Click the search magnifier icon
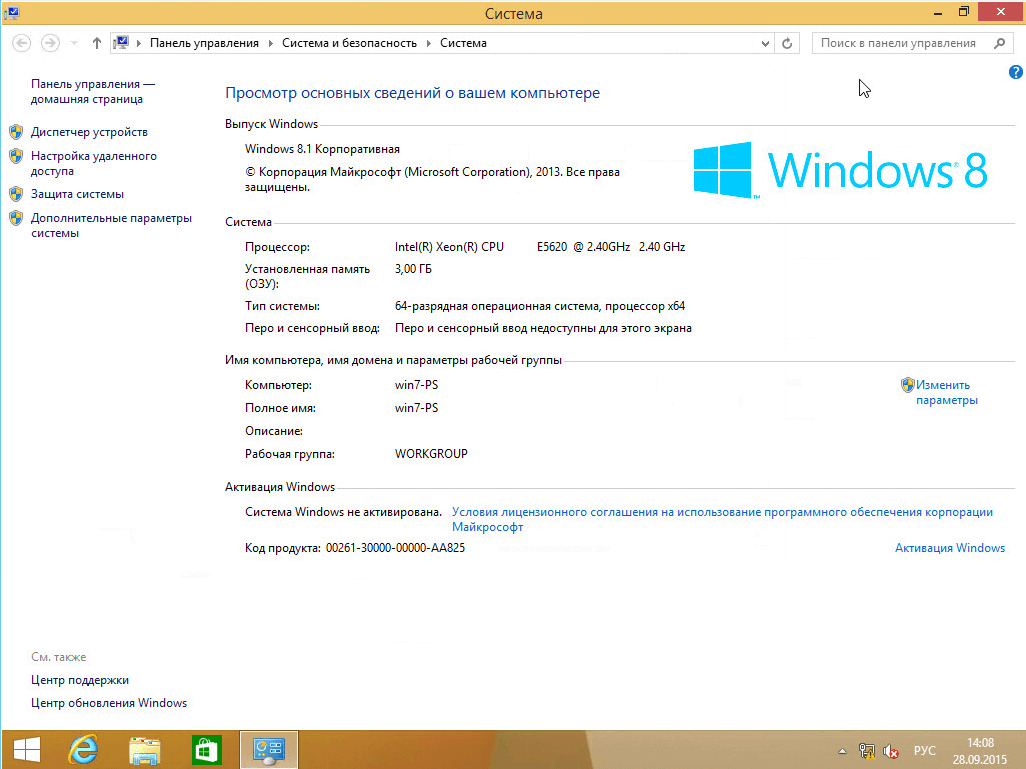Image resolution: width=1026 pixels, height=769 pixels. coord(999,43)
